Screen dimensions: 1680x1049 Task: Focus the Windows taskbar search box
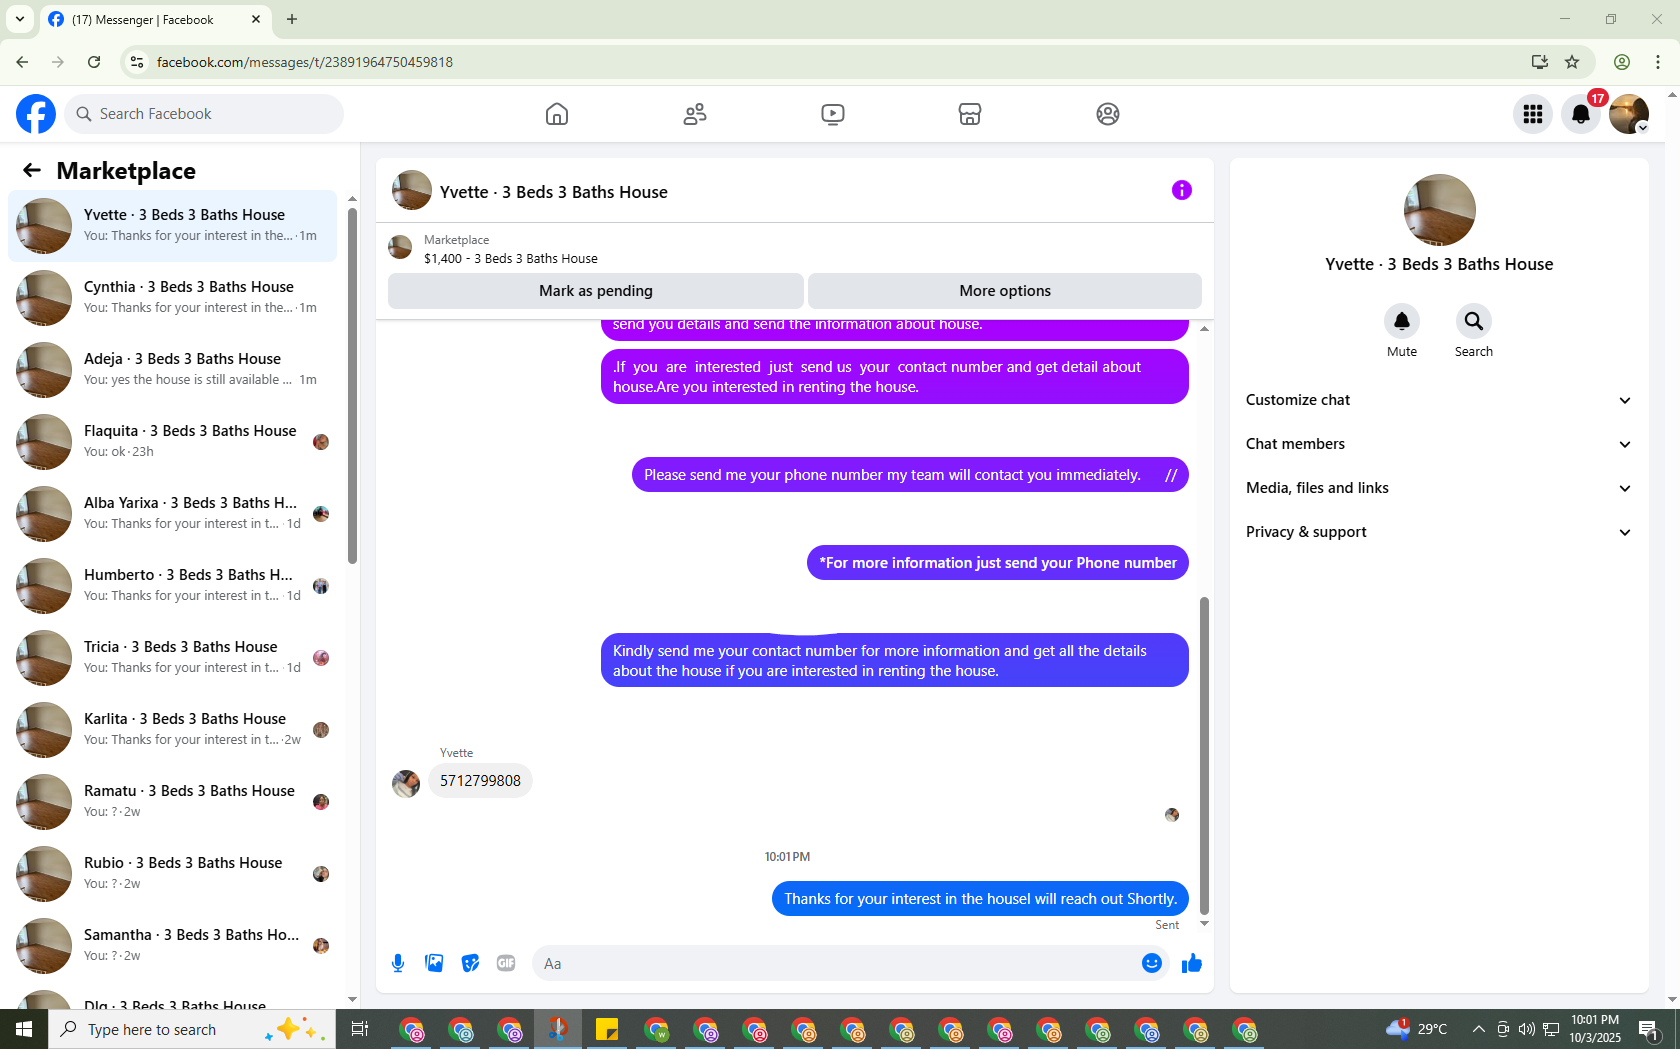pyautogui.click(x=192, y=1029)
